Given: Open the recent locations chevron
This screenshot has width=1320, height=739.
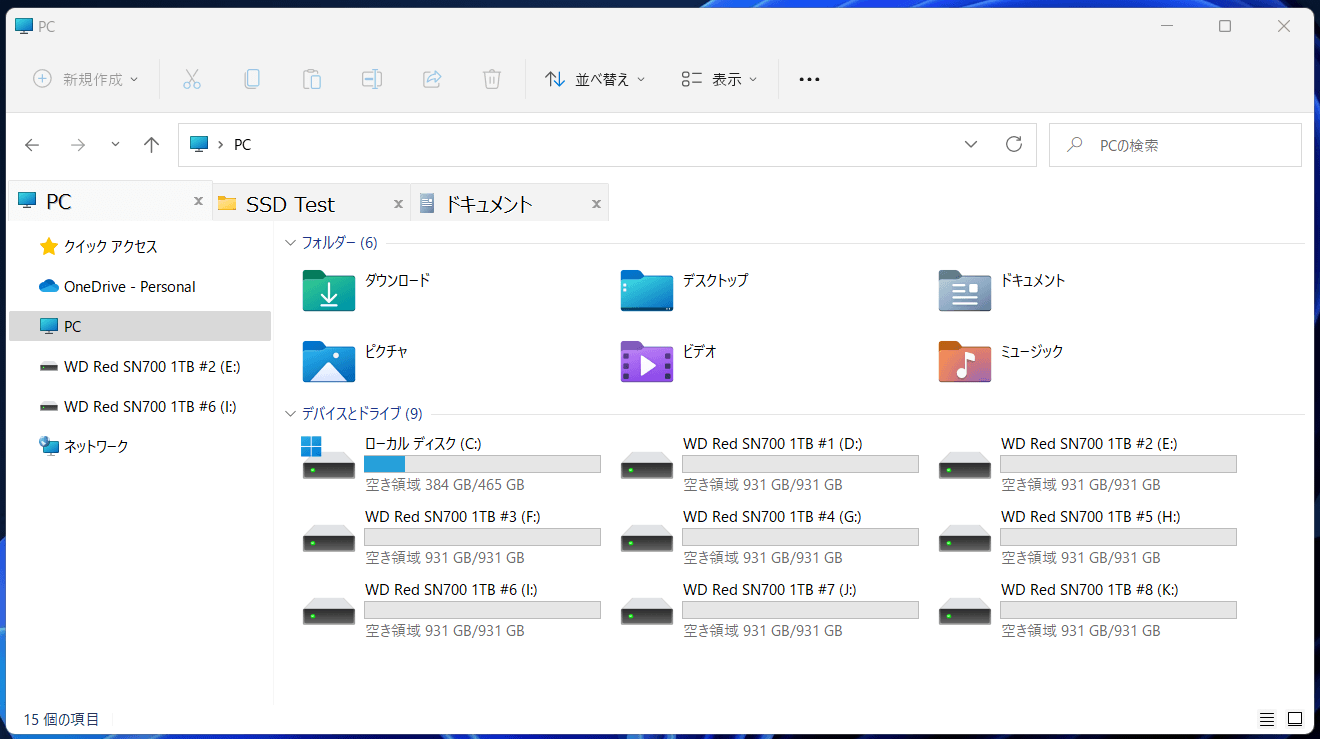Looking at the screenshot, I should [x=115, y=145].
